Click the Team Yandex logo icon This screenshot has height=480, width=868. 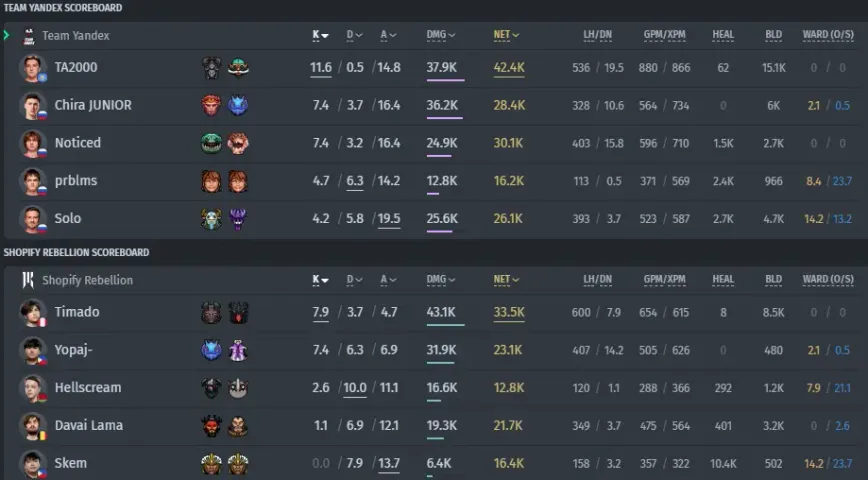[x=29, y=36]
